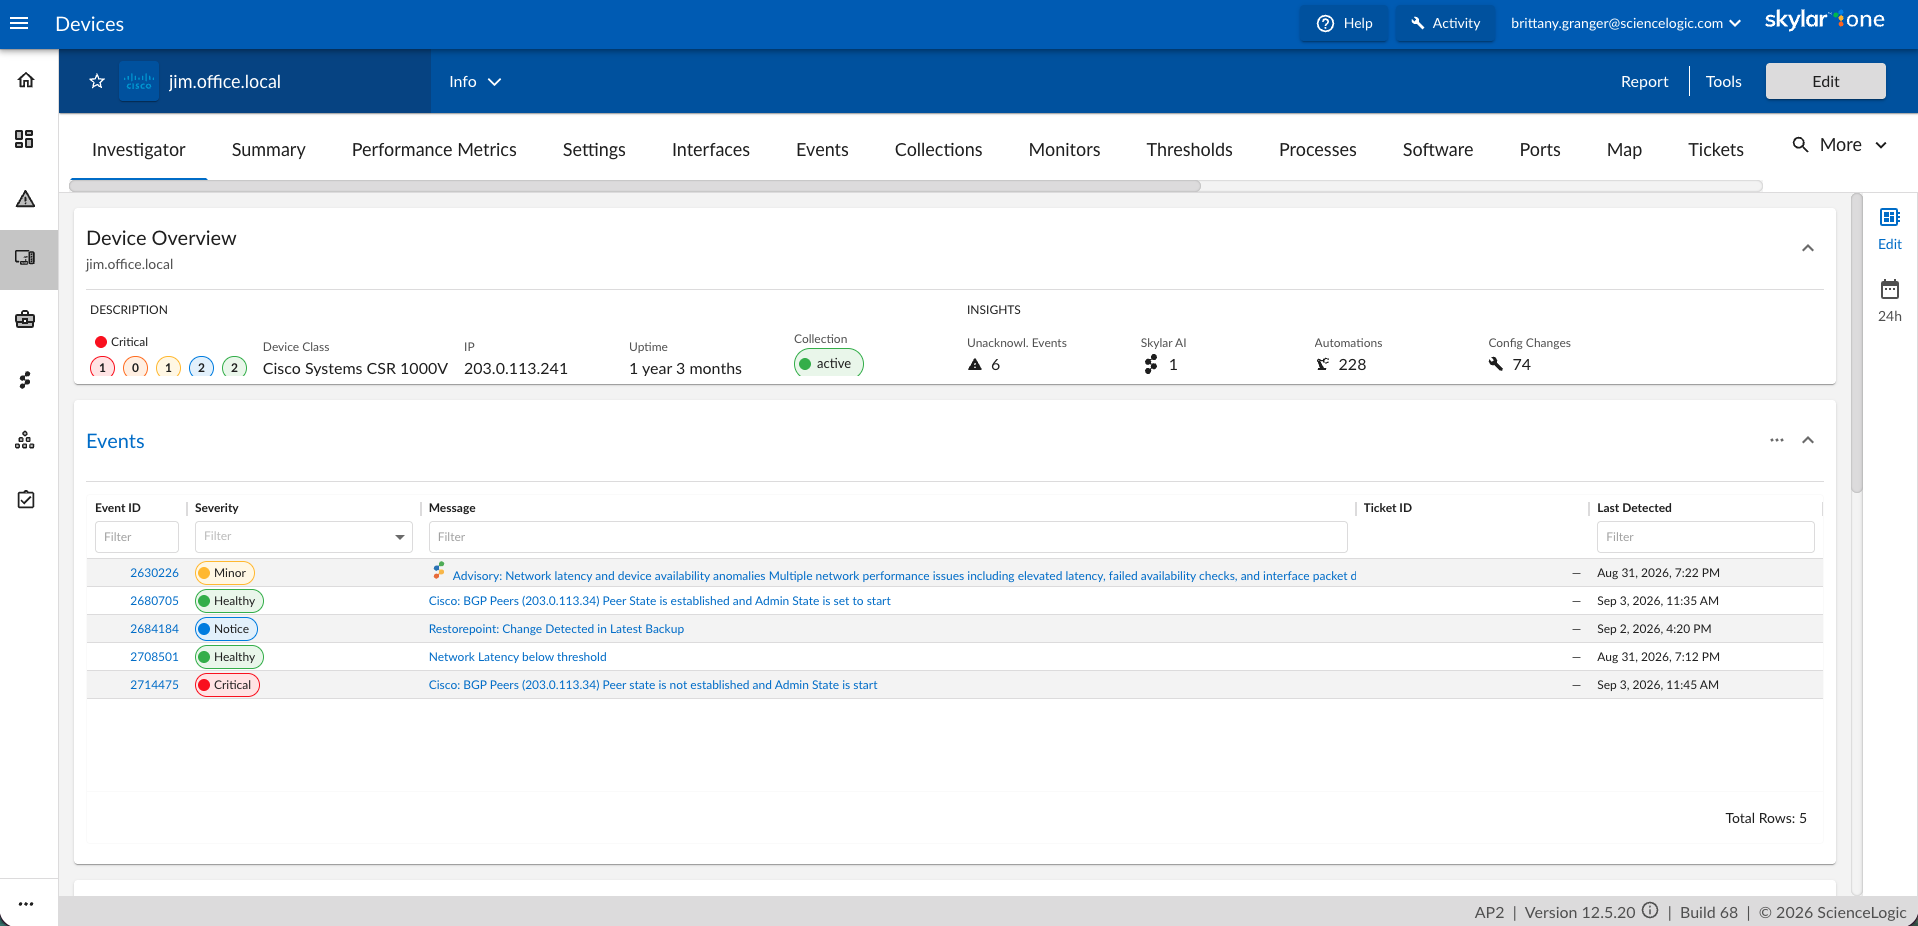Focus the Event ID filter field

(x=137, y=537)
